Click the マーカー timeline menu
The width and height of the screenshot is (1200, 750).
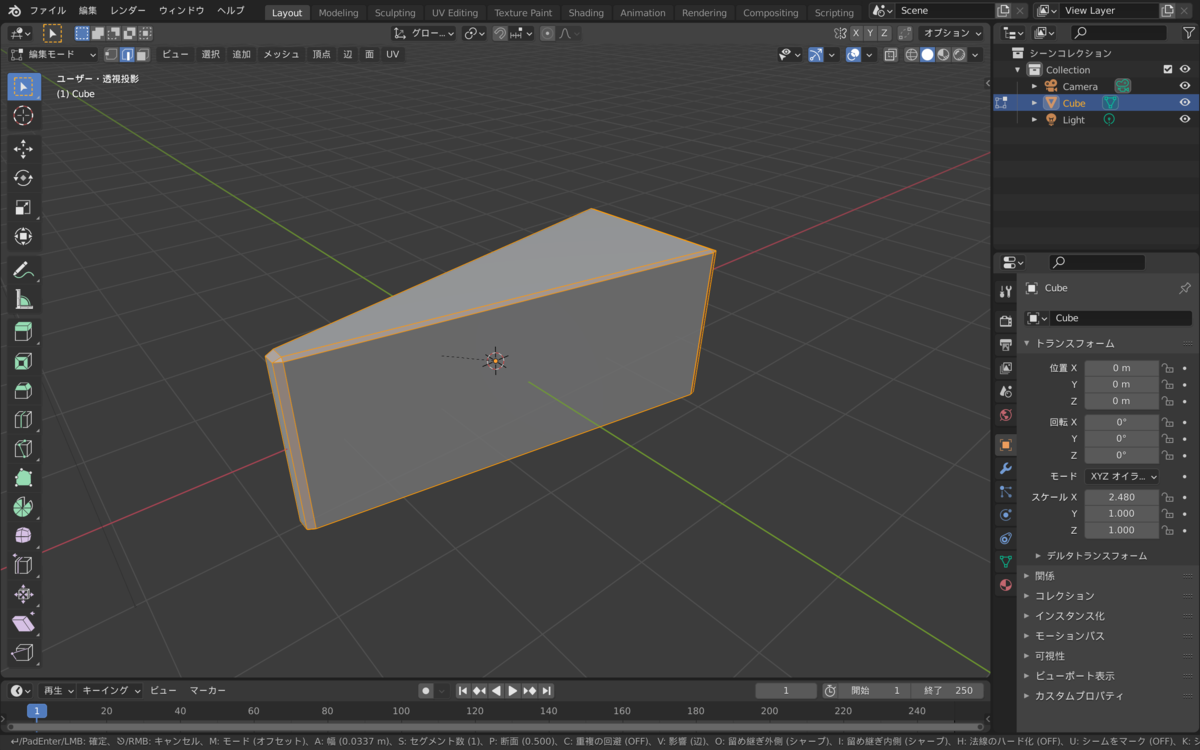tap(208, 690)
